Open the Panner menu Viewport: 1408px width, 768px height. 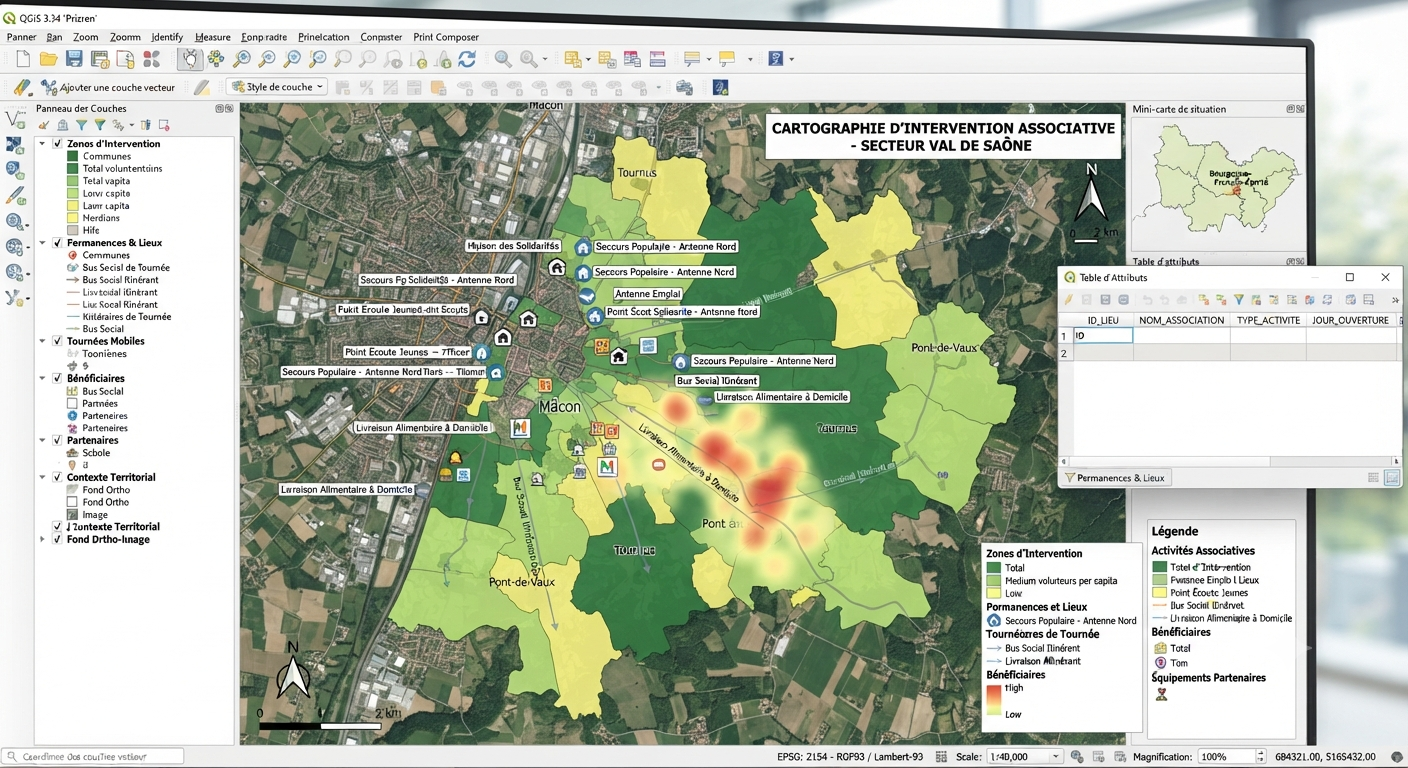(21, 37)
